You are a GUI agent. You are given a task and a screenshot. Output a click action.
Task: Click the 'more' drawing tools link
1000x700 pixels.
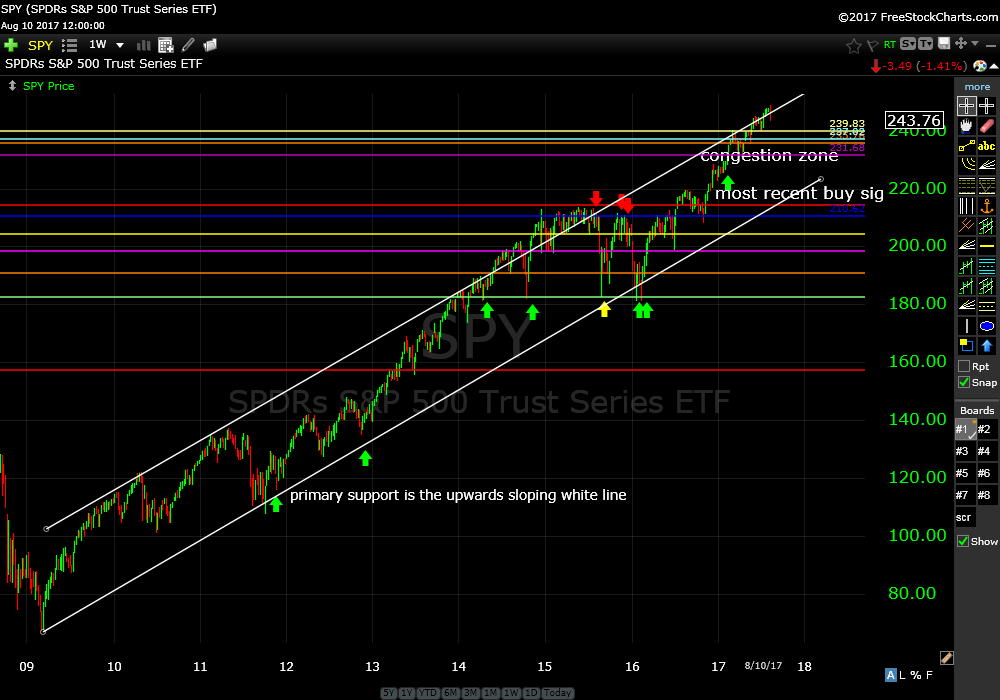click(x=976, y=87)
